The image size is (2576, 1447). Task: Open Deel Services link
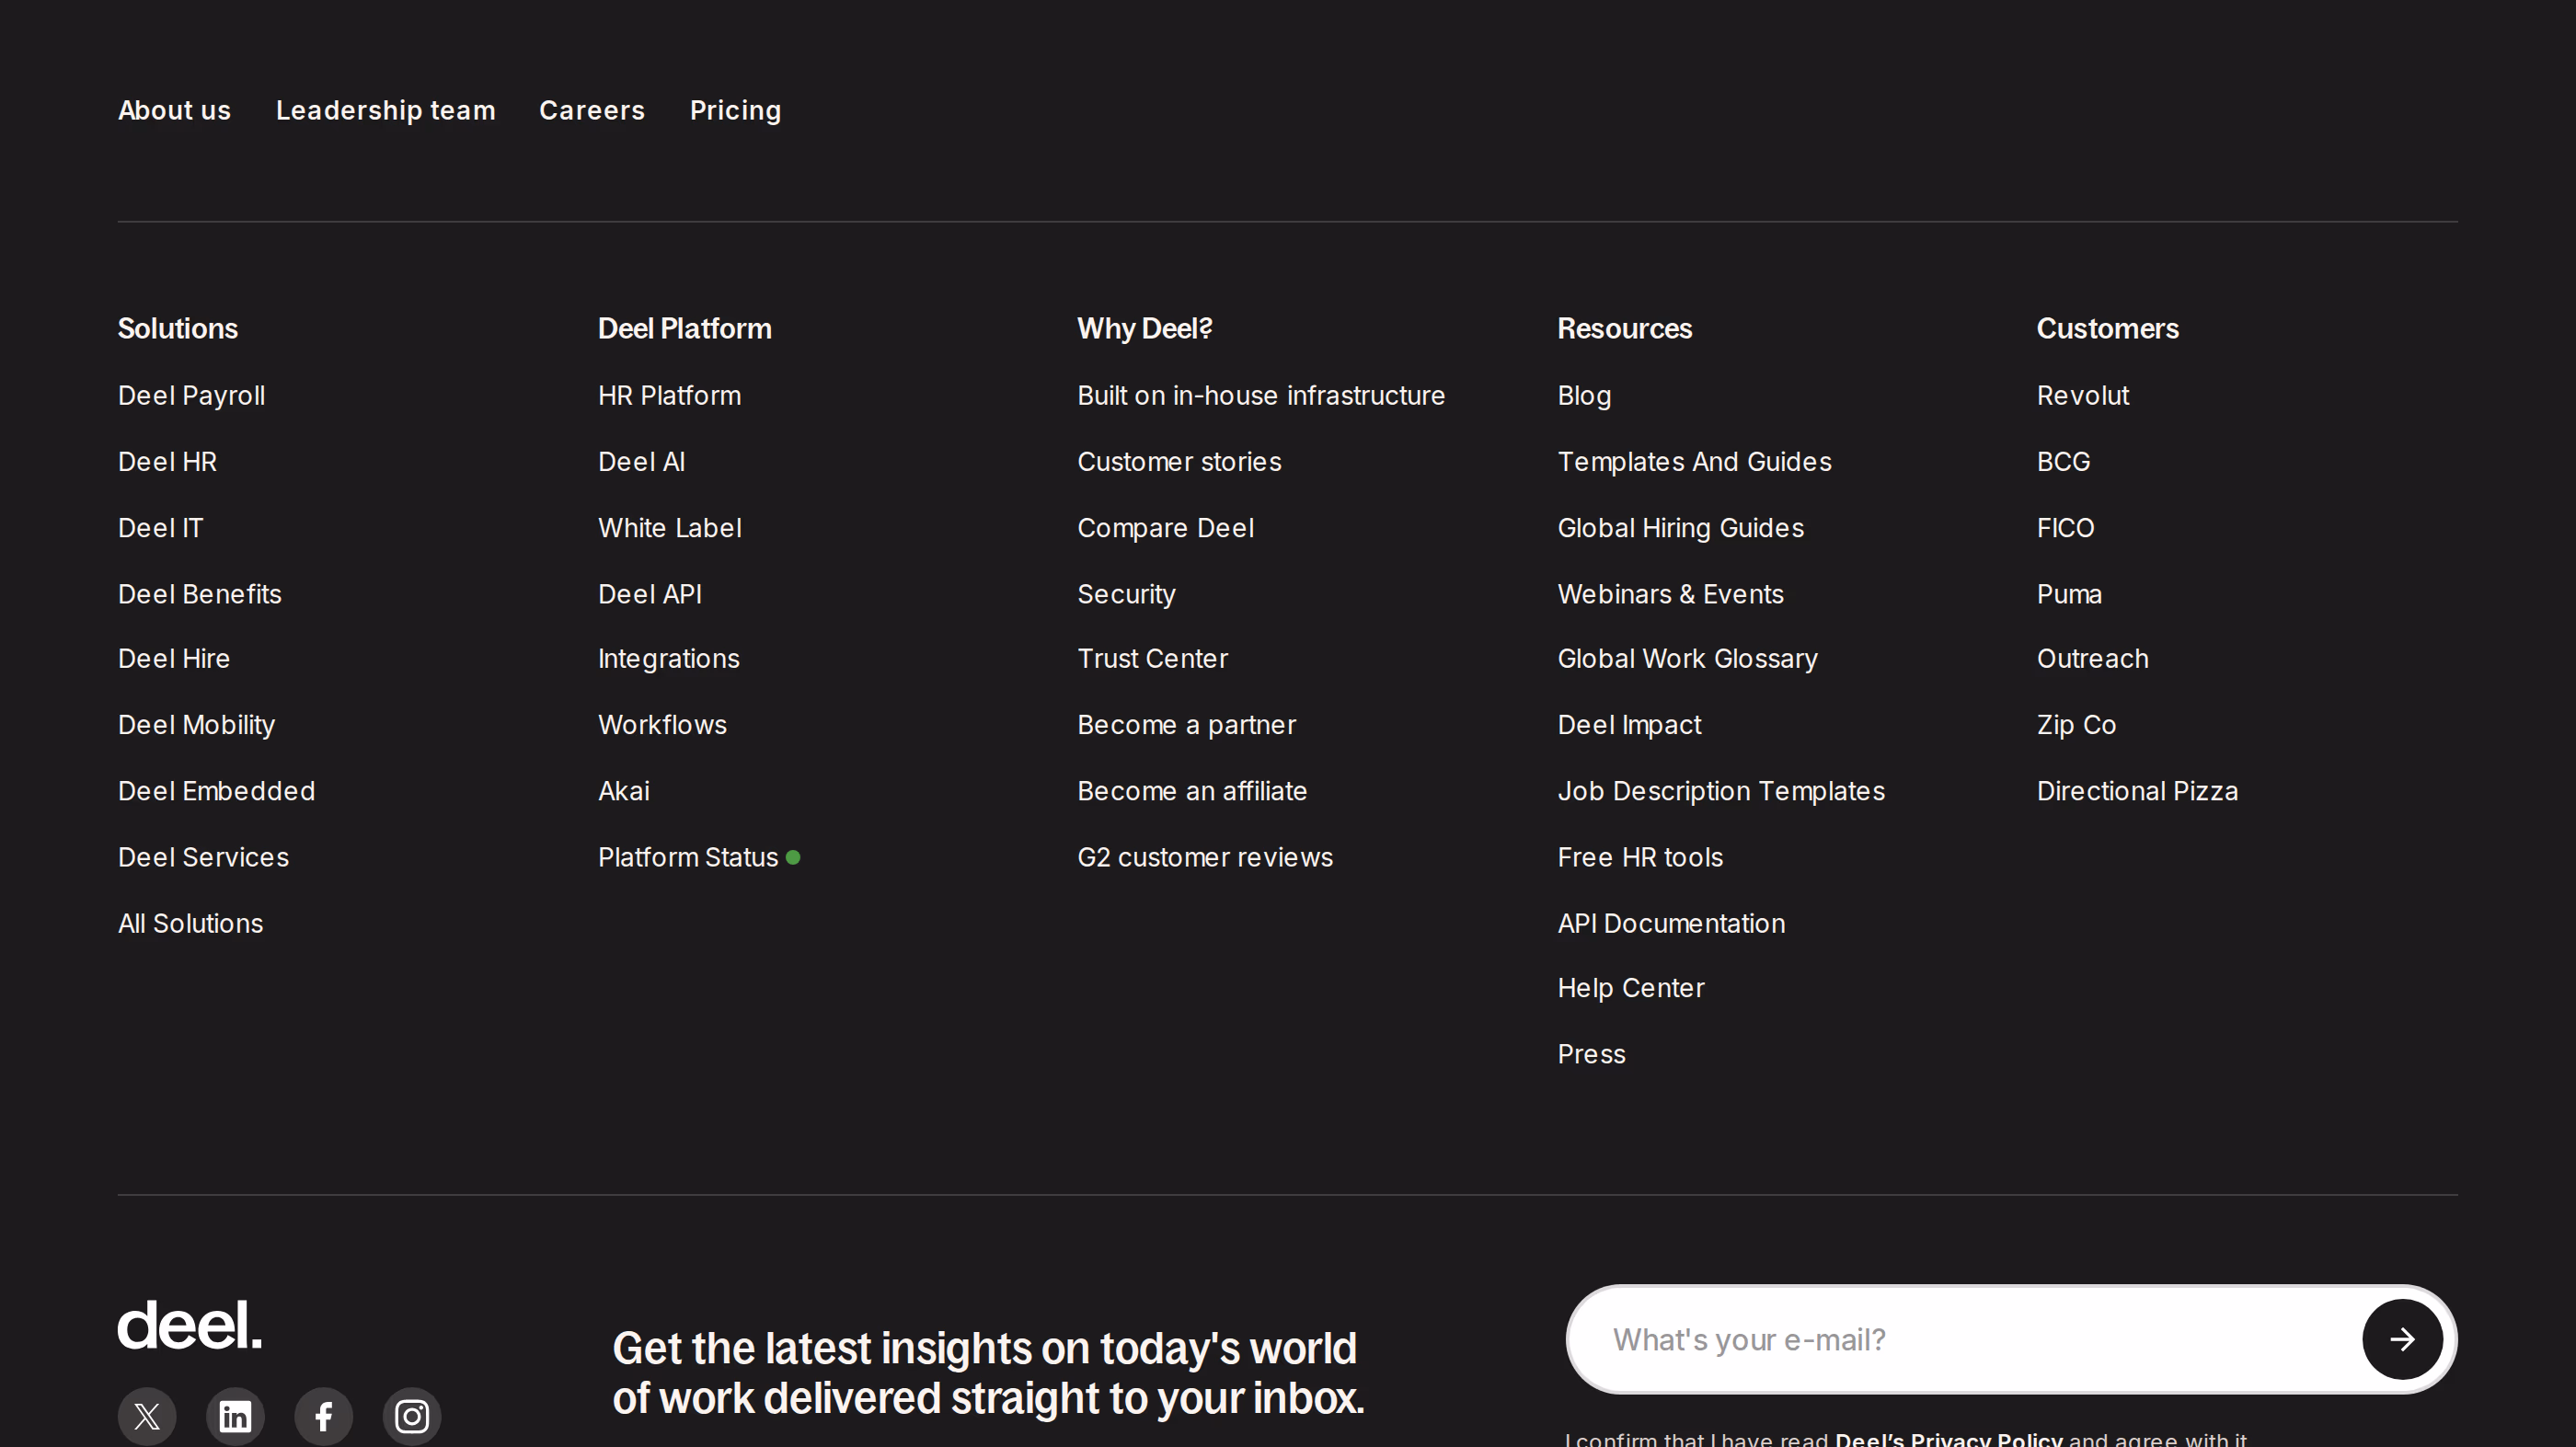203,857
